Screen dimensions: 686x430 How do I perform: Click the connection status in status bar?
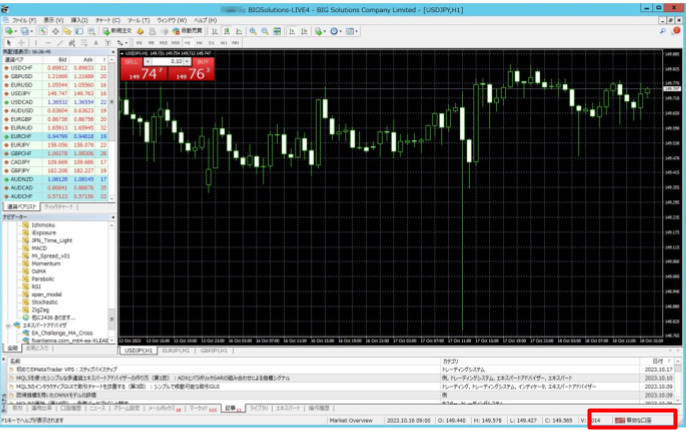coord(634,423)
